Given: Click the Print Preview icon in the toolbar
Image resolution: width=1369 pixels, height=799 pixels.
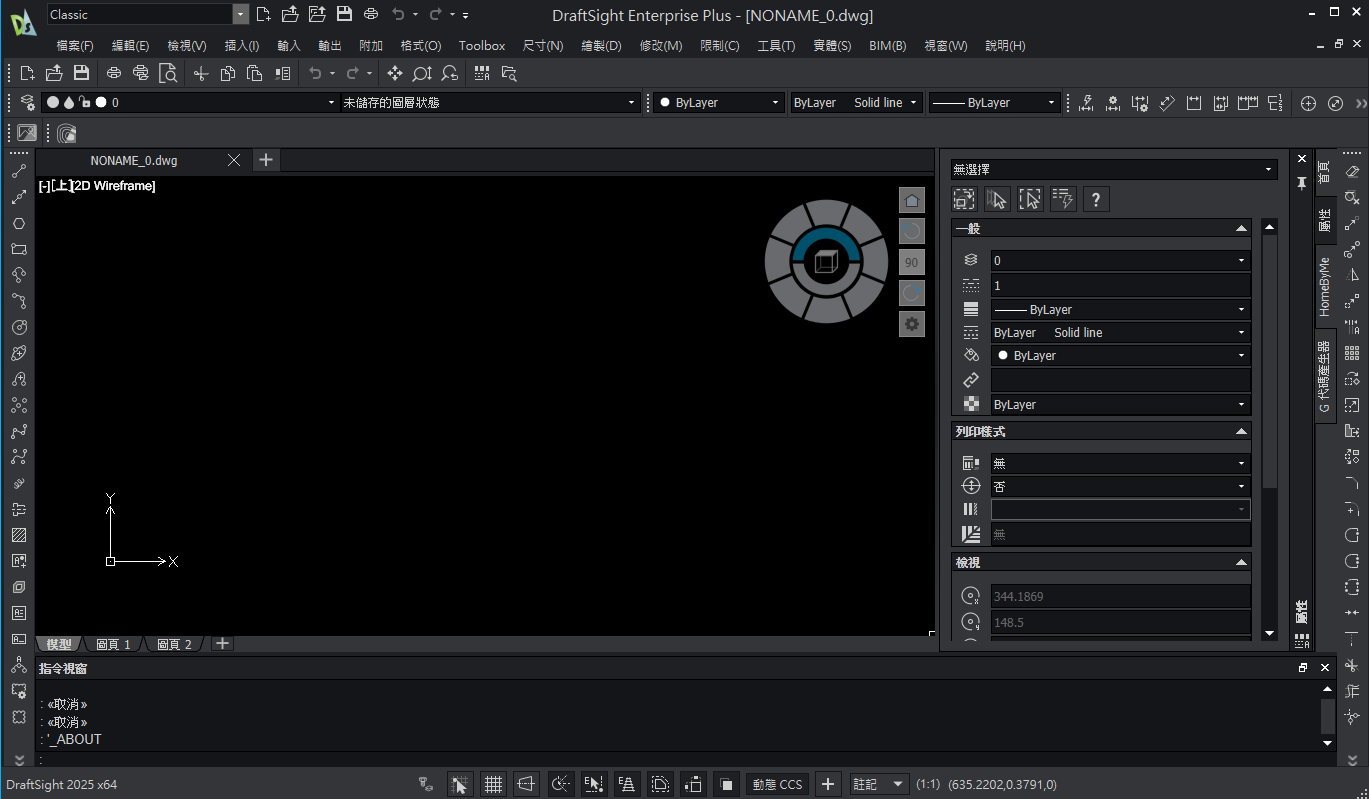Looking at the screenshot, I should 169,73.
